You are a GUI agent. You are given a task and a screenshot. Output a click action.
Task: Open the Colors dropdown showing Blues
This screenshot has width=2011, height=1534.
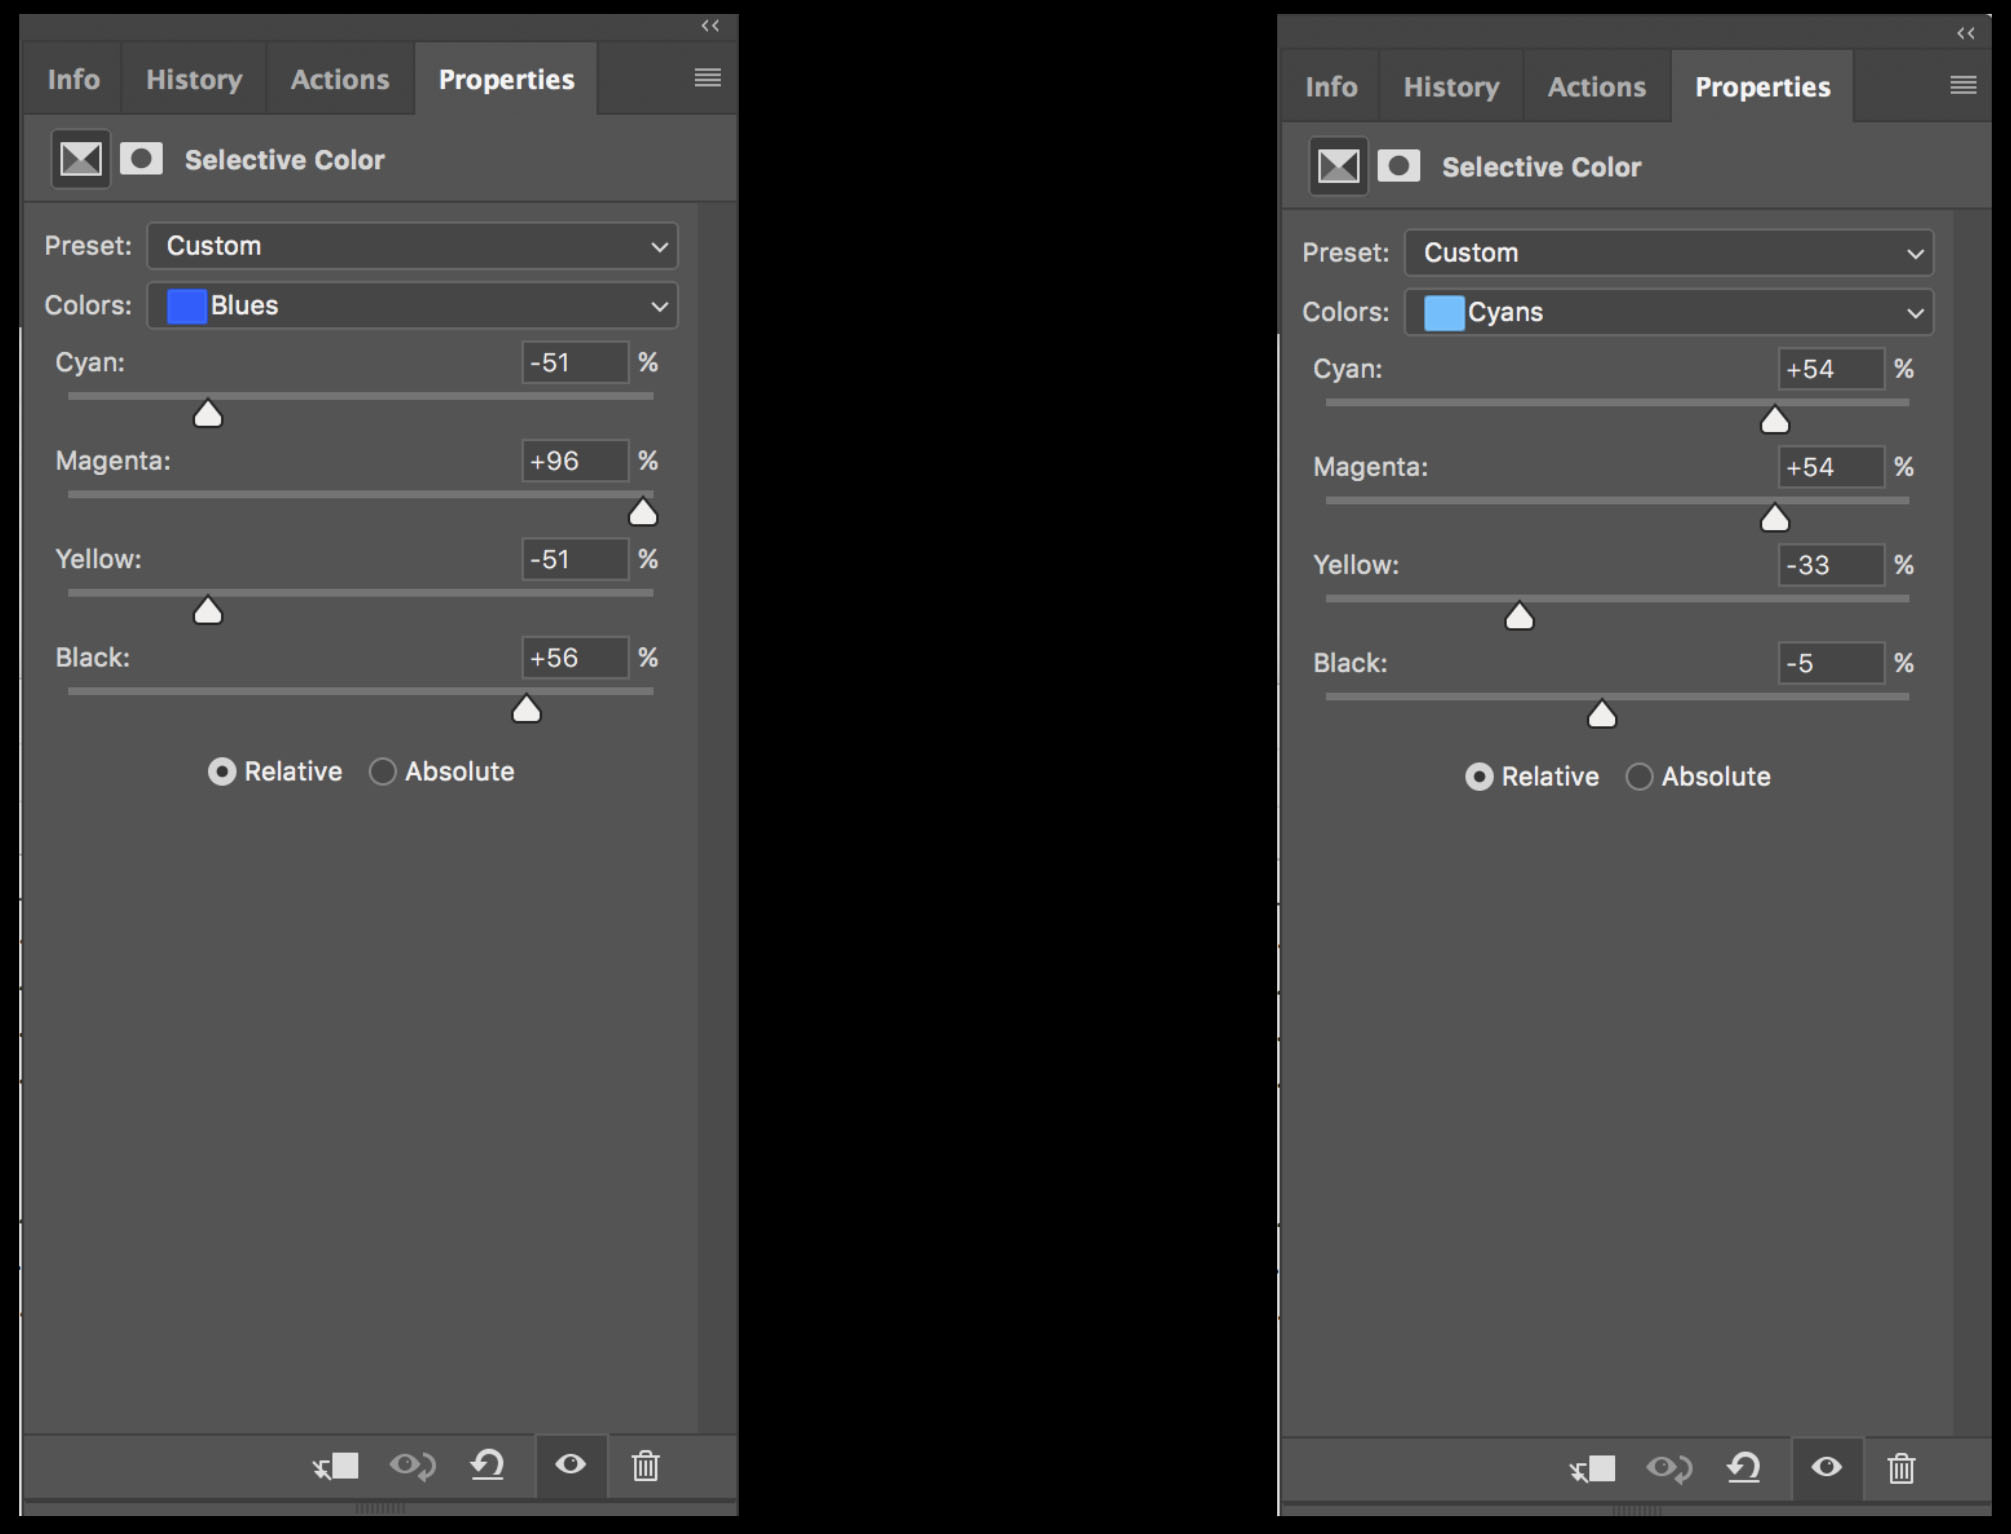point(412,305)
